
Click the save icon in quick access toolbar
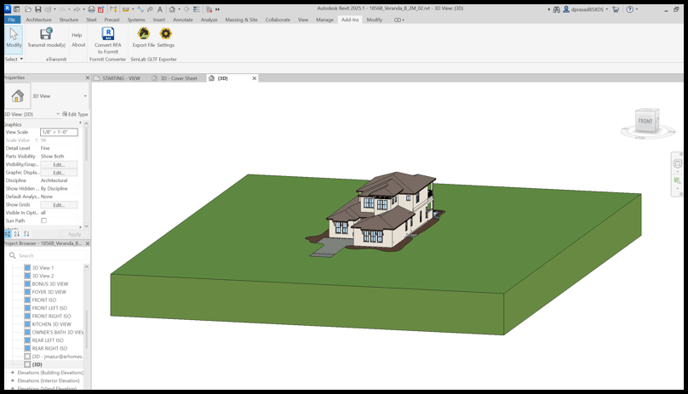(x=38, y=9)
